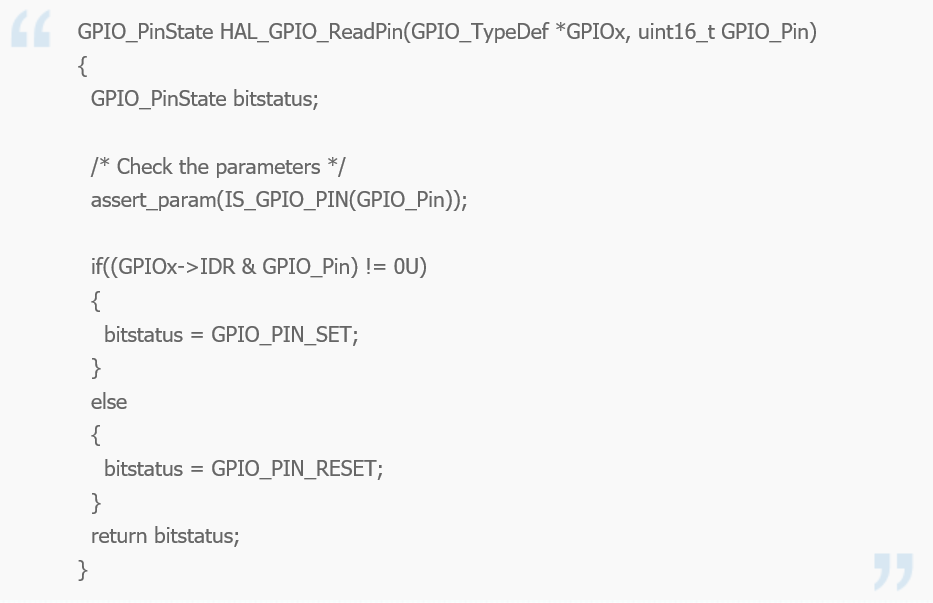Click the if condition with GPIOx->IDR
The height and width of the screenshot is (603, 933).
(259, 267)
